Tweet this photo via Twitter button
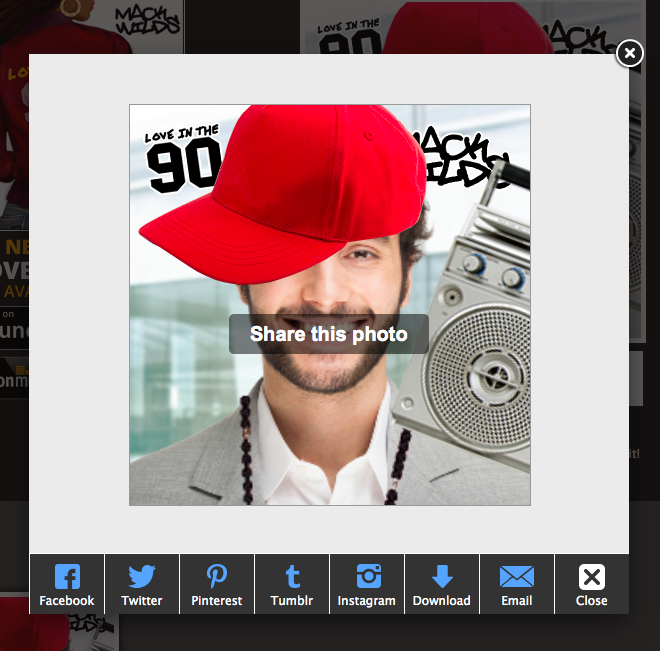Image resolution: width=660 pixels, height=651 pixels. pyautogui.click(x=142, y=584)
